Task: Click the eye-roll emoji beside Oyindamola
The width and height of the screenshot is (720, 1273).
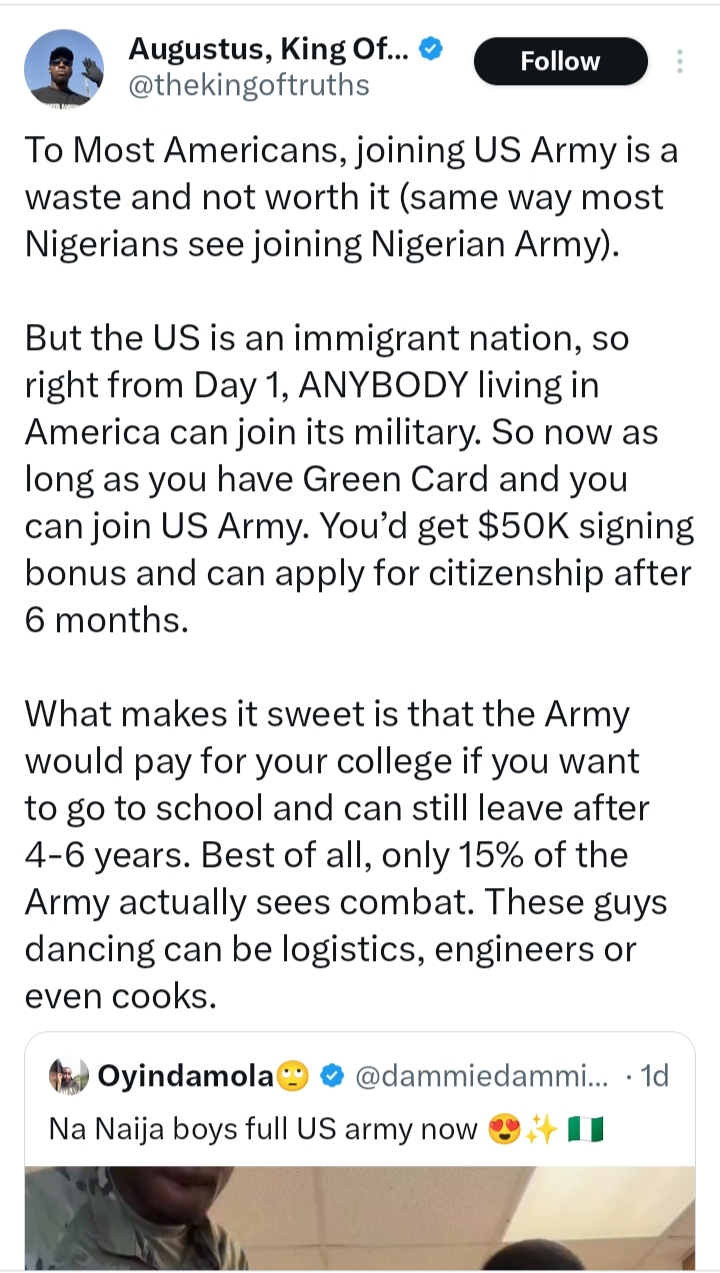Action: 294,1076
